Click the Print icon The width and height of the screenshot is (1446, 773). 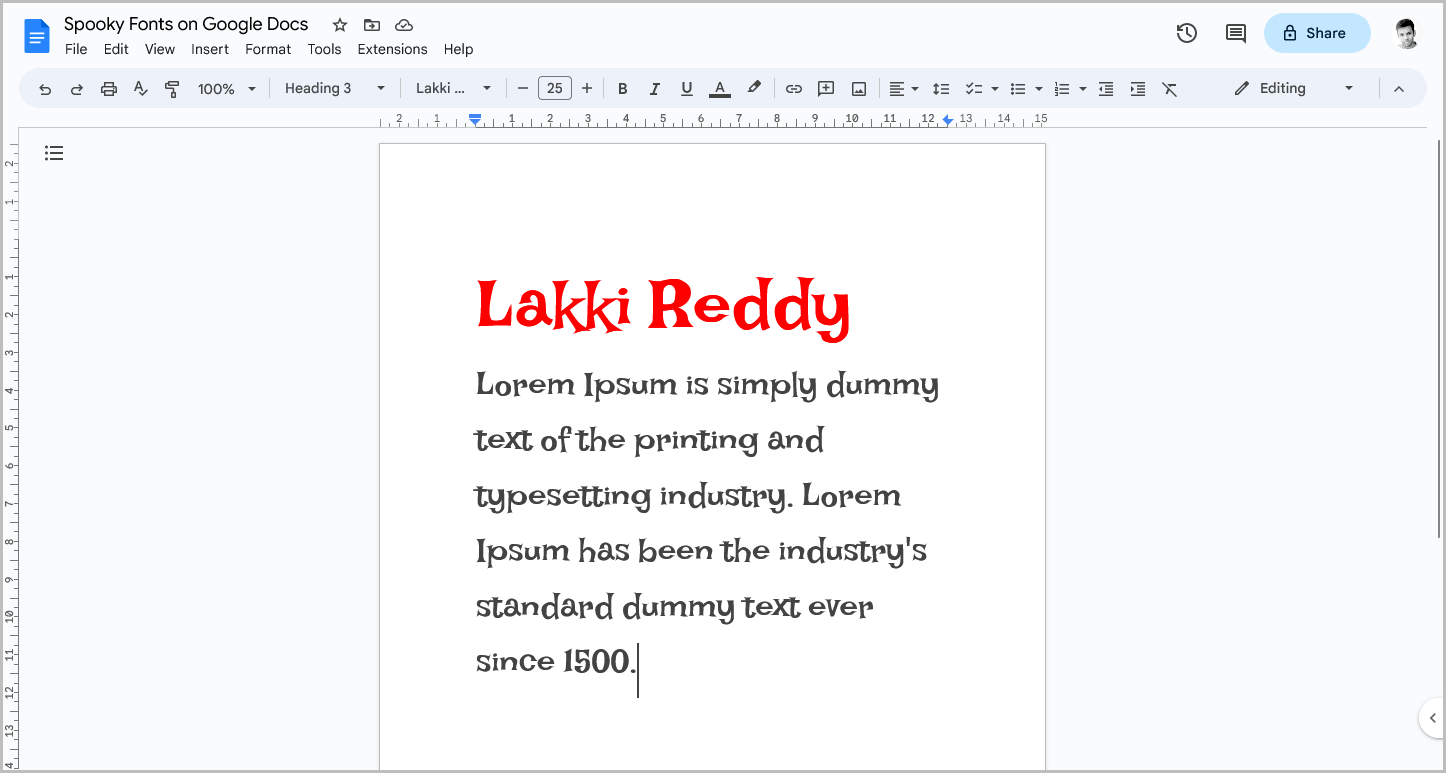108,88
